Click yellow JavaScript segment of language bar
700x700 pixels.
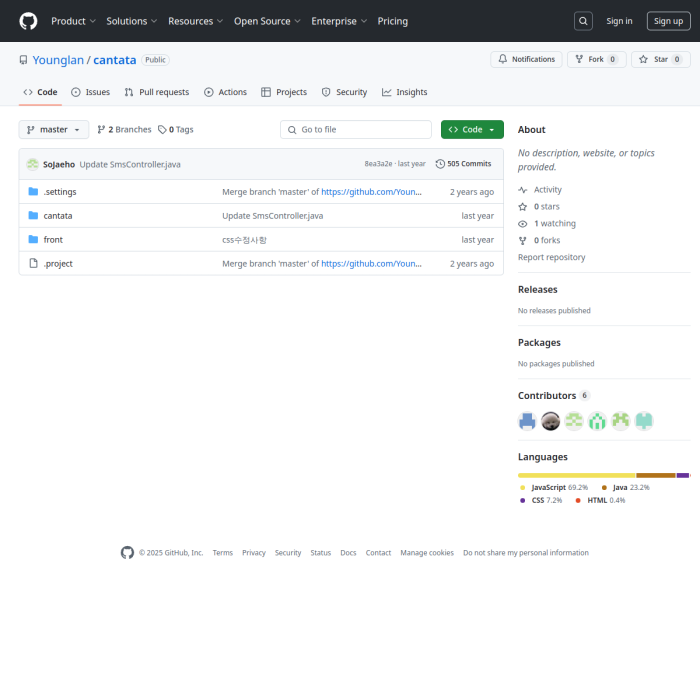click(576, 475)
